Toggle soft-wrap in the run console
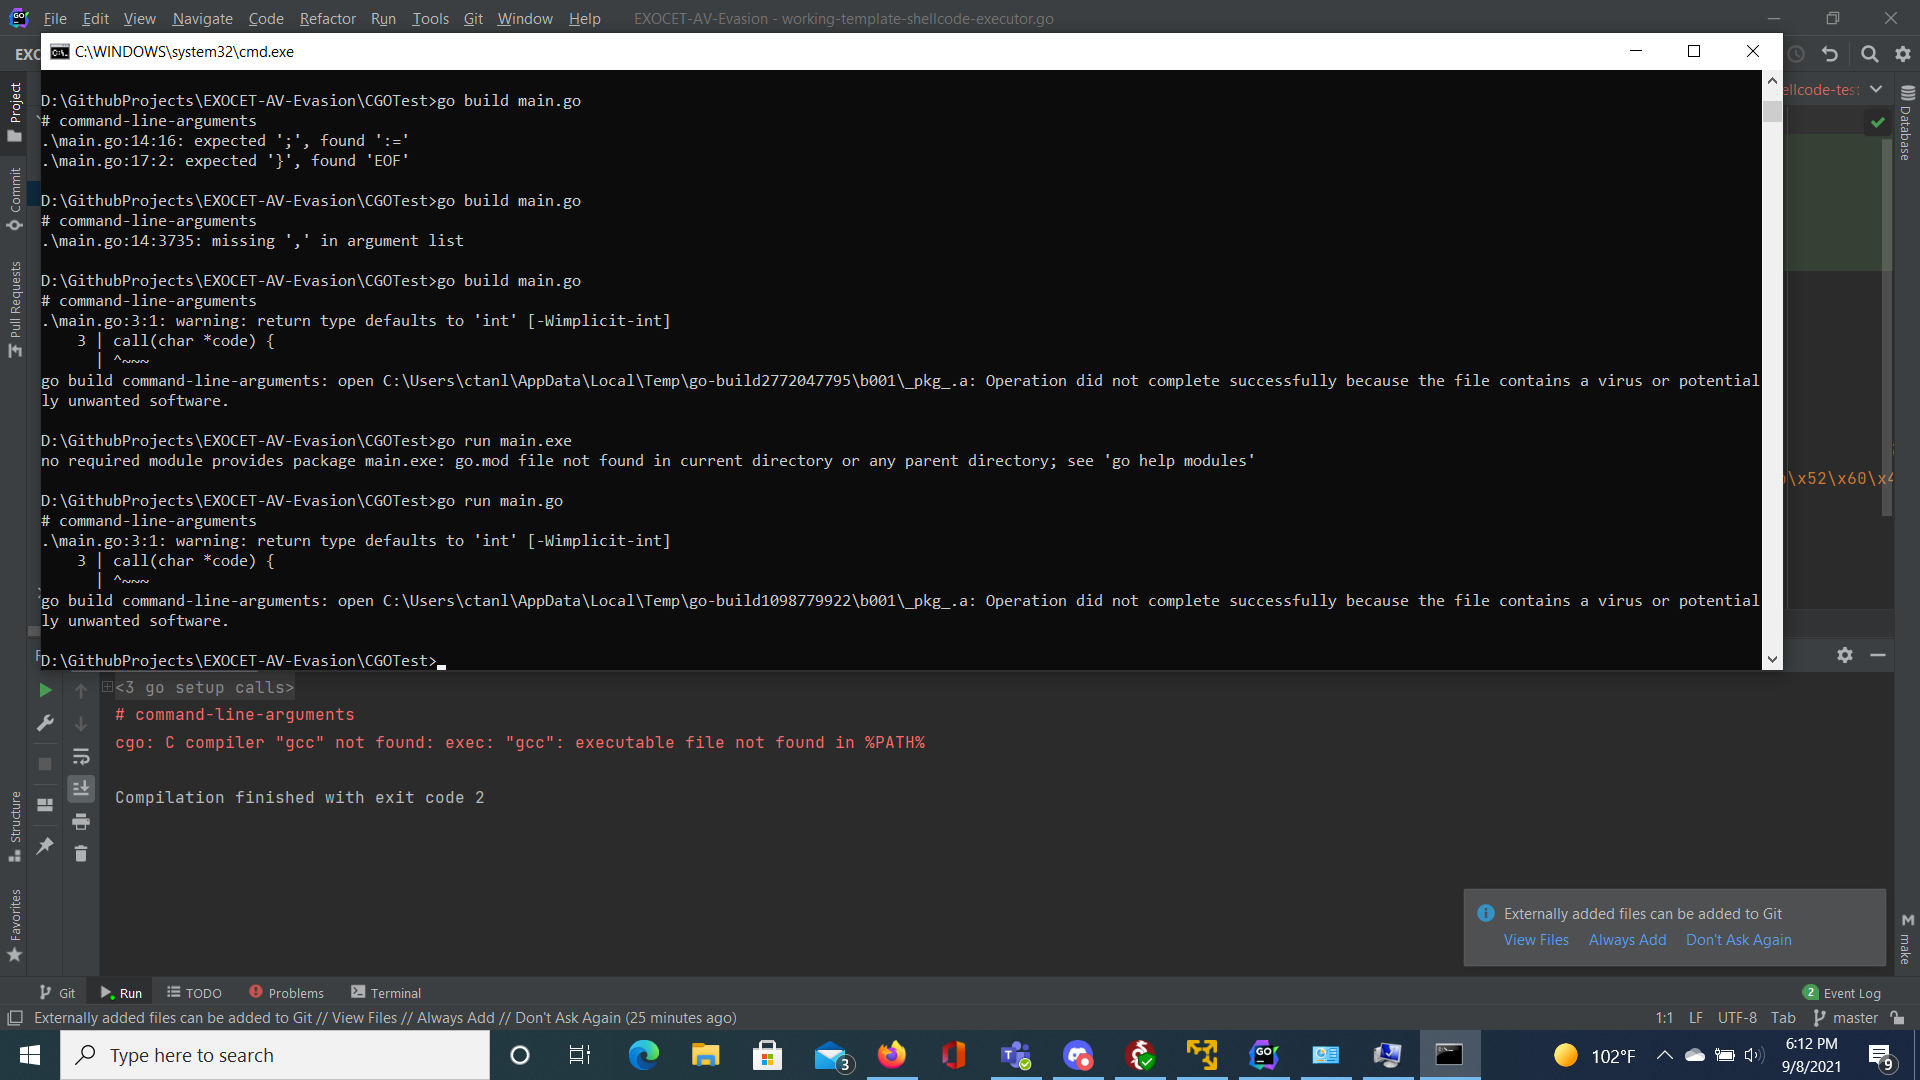Screen dimensions: 1920x1080 81,757
